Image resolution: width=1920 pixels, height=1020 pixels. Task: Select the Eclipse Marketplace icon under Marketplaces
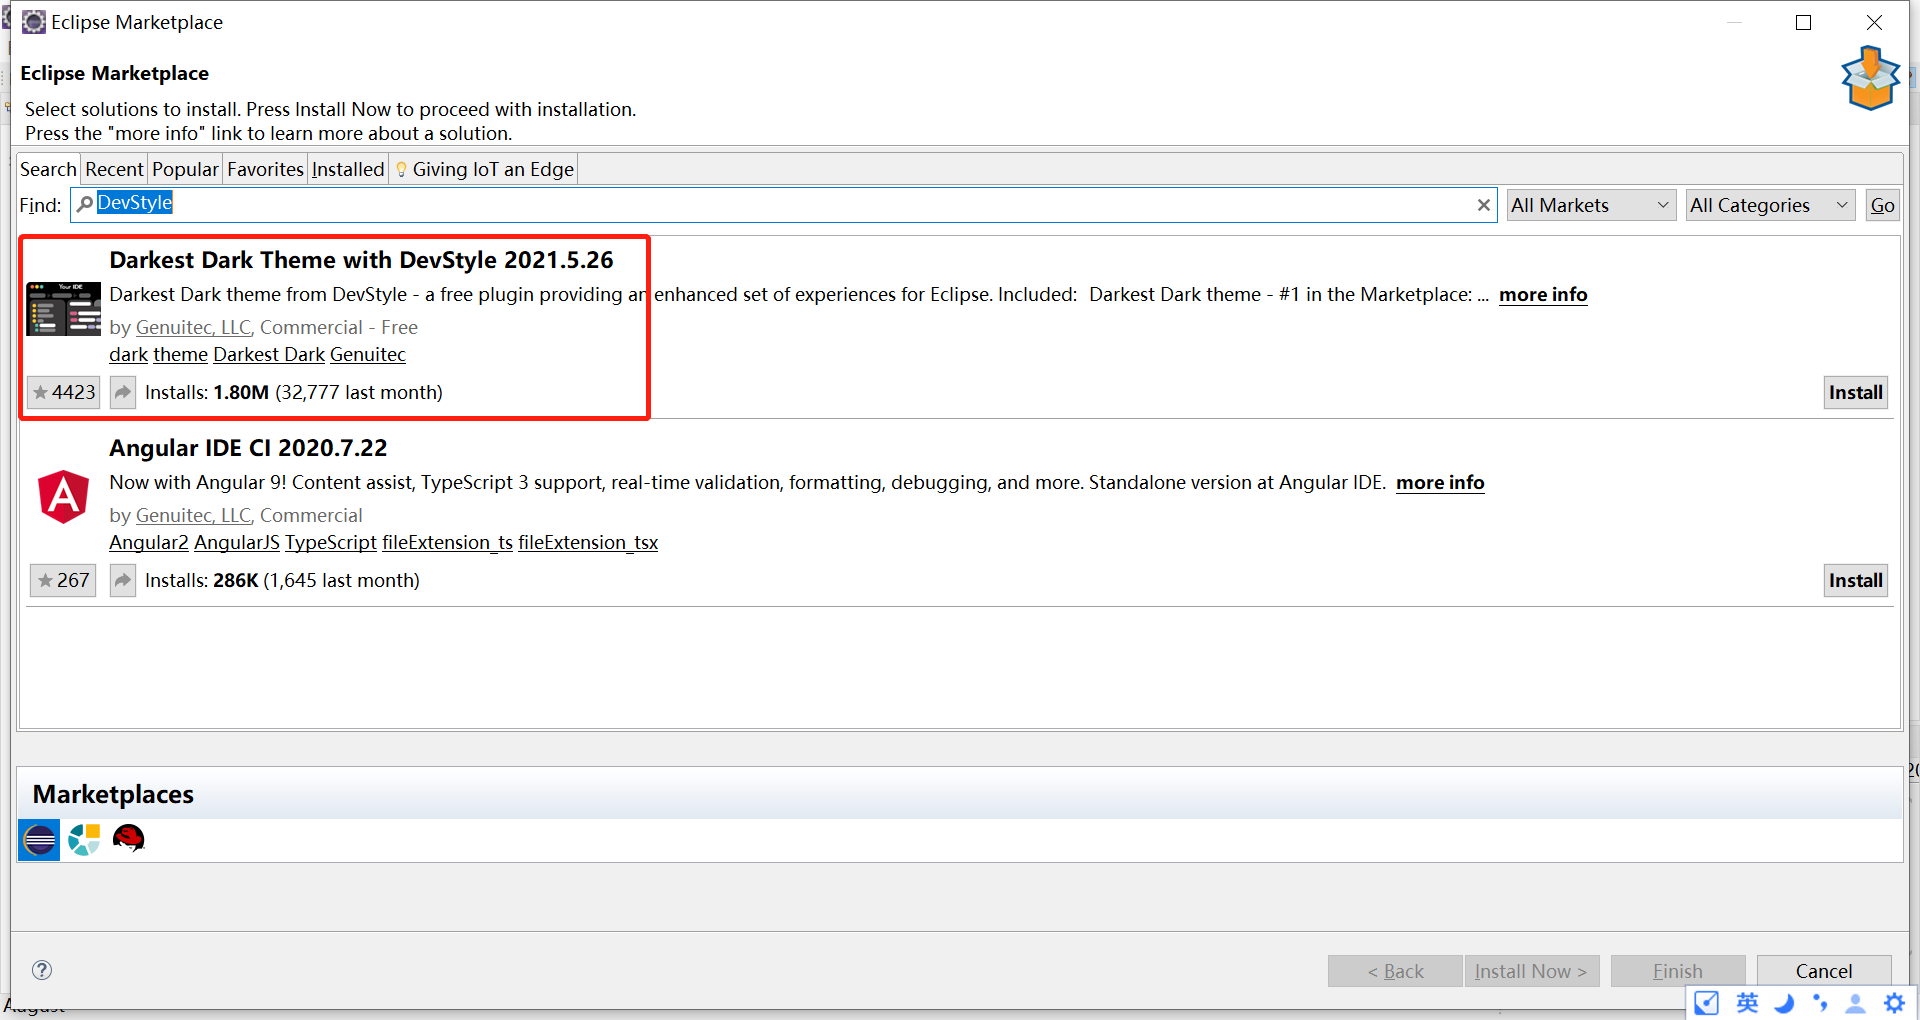(40, 840)
